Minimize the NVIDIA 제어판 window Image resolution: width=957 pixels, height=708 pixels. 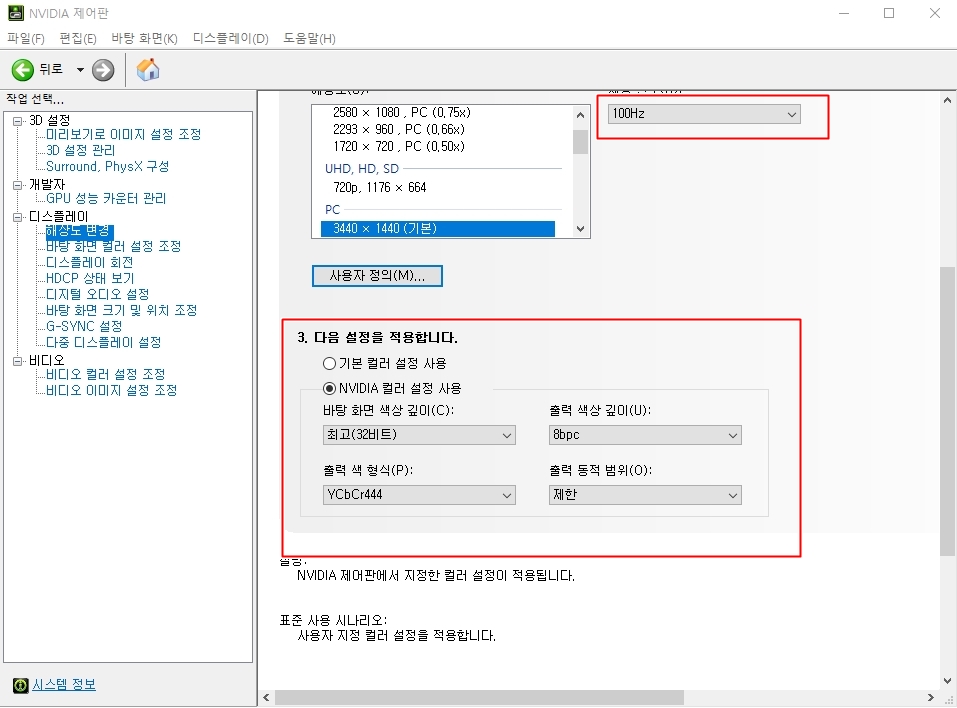click(x=844, y=13)
